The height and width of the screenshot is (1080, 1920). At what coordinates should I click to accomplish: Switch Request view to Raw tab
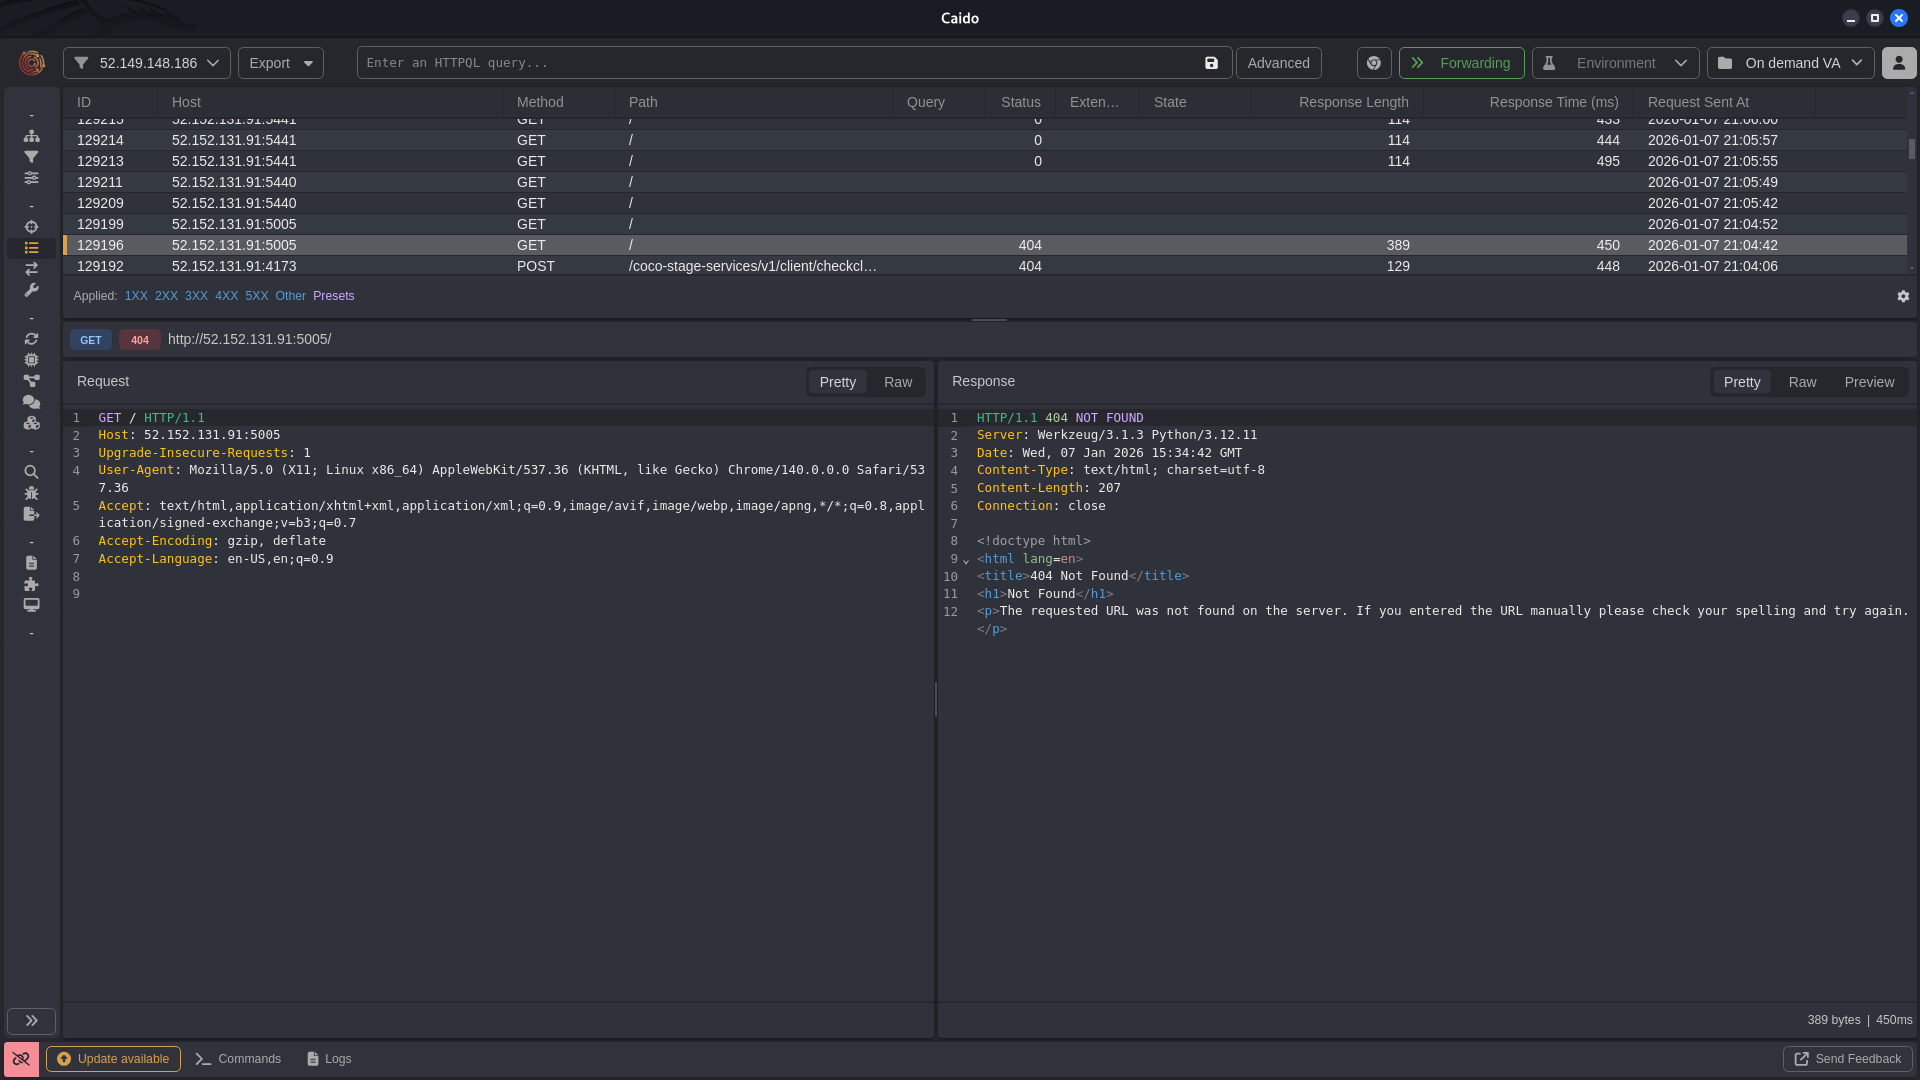point(898,382)
